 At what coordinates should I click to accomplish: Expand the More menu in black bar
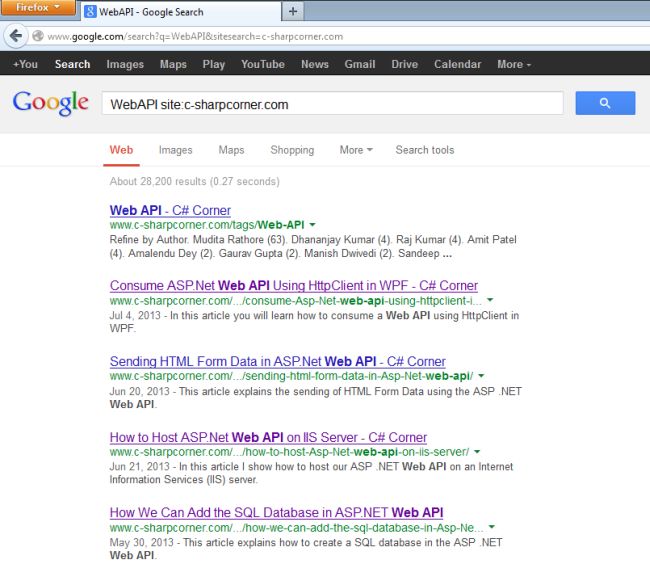pos(514,64)
